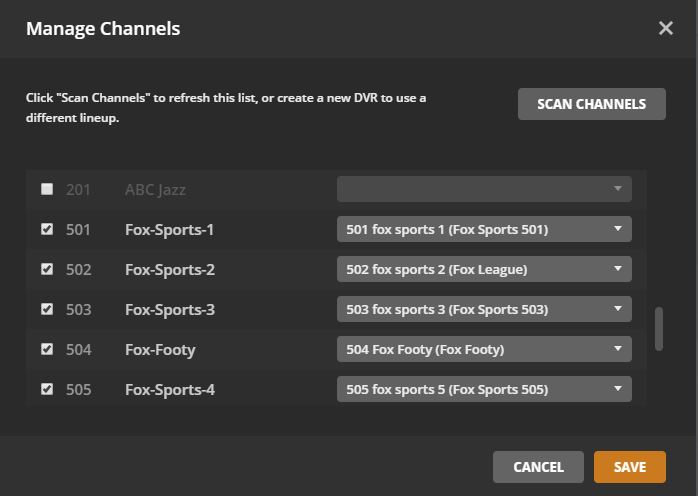This screenshot has height=496, width=698.
Task: Toggle the 505 Fox-Sports-4 checkbox
Action: tap(47, 389)
